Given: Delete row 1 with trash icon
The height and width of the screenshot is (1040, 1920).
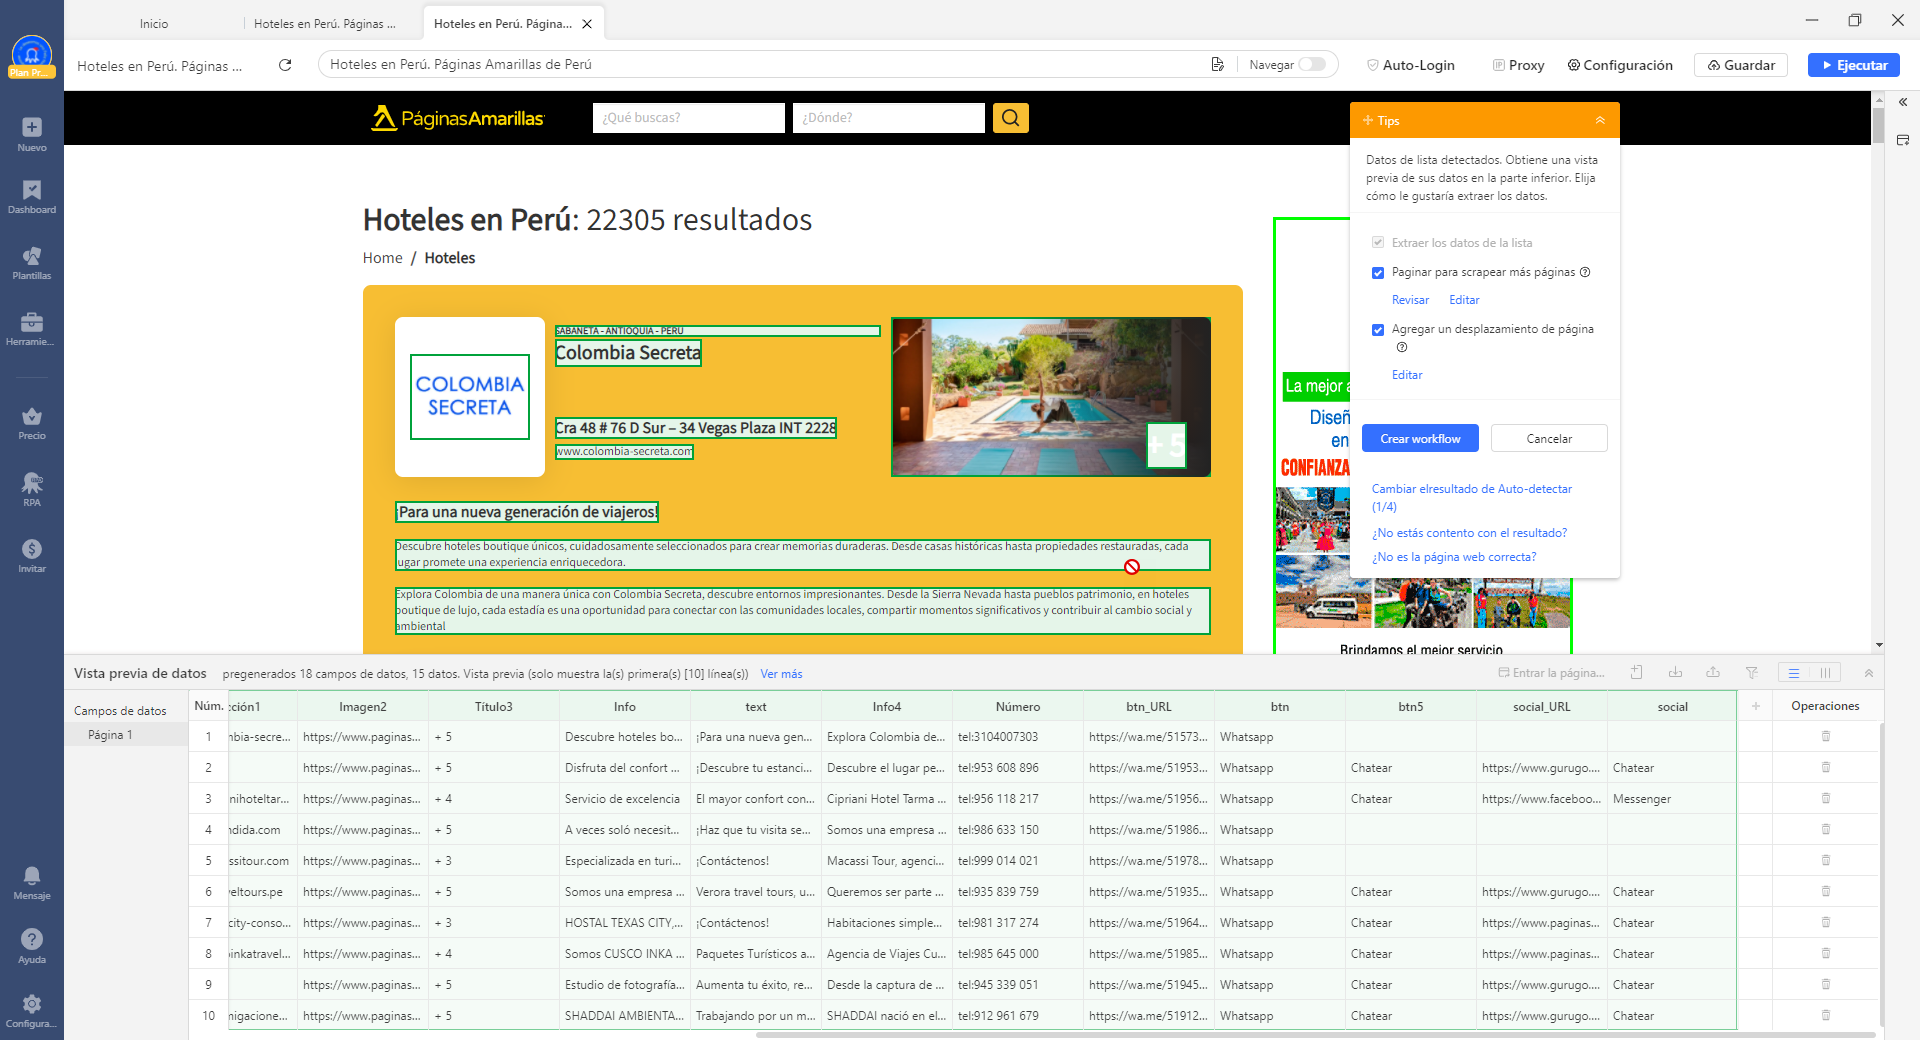Looking at the screenshot, I should pyautogui.click(x=1826, y=737).
